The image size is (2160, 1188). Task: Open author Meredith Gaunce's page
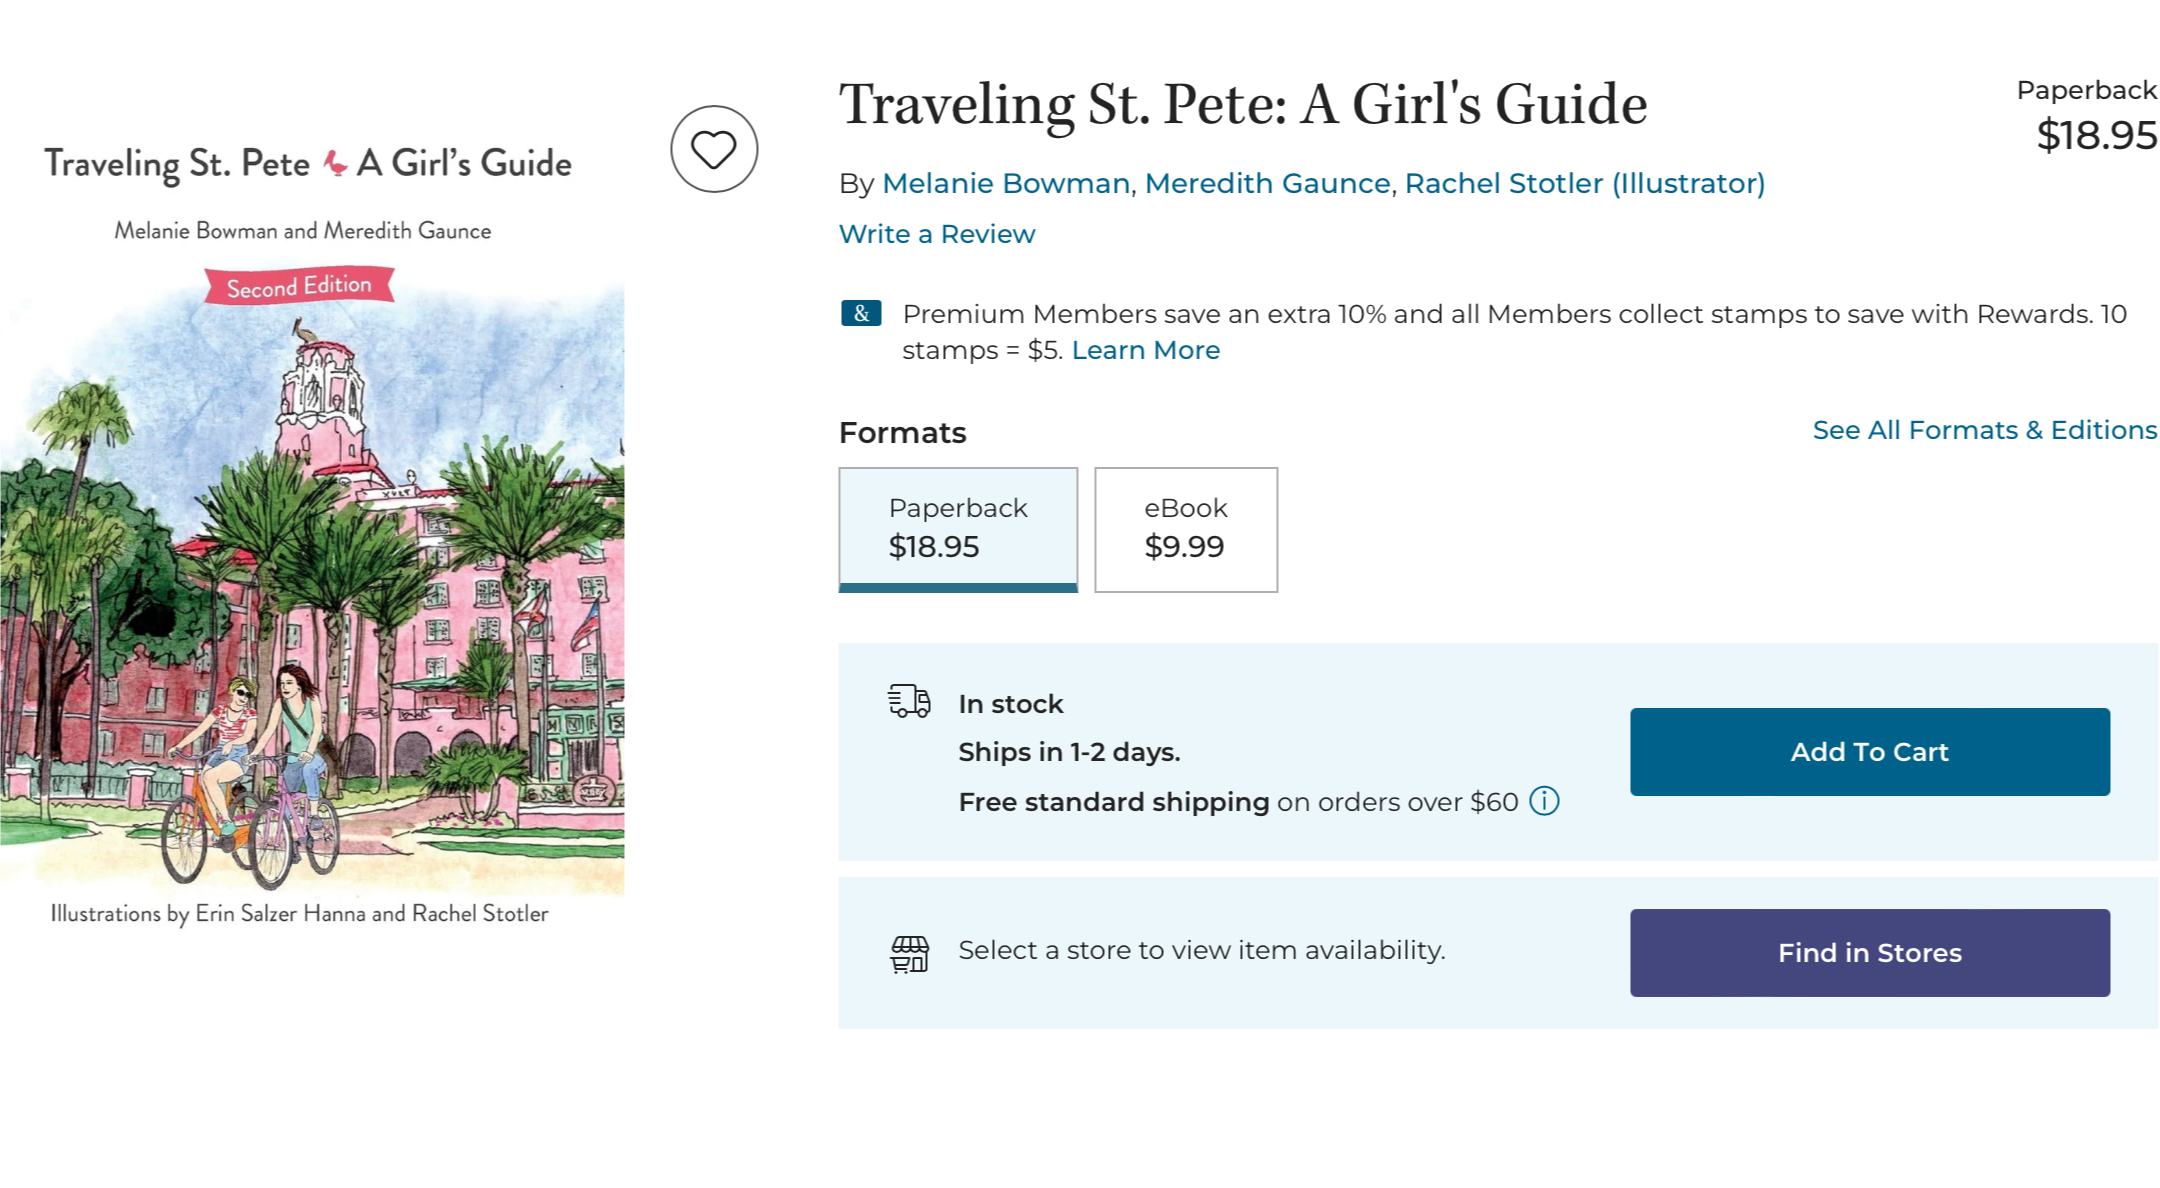(x=1267, y=184)
